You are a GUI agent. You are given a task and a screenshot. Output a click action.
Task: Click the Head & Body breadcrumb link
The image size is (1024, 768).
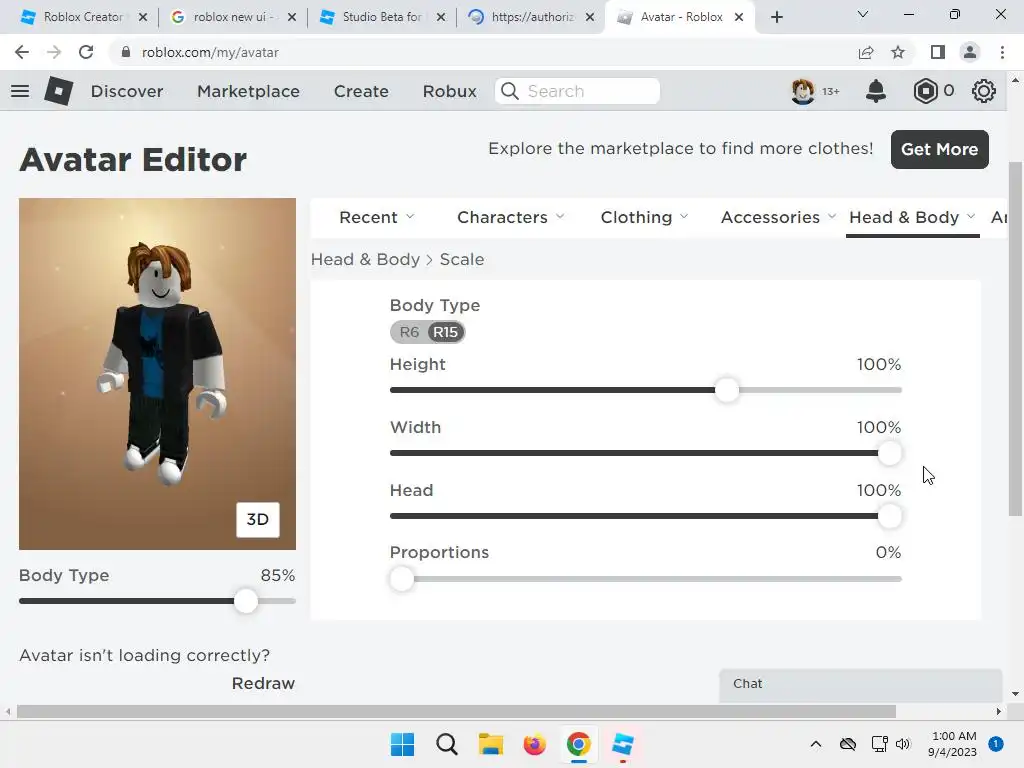click(365, 259)
